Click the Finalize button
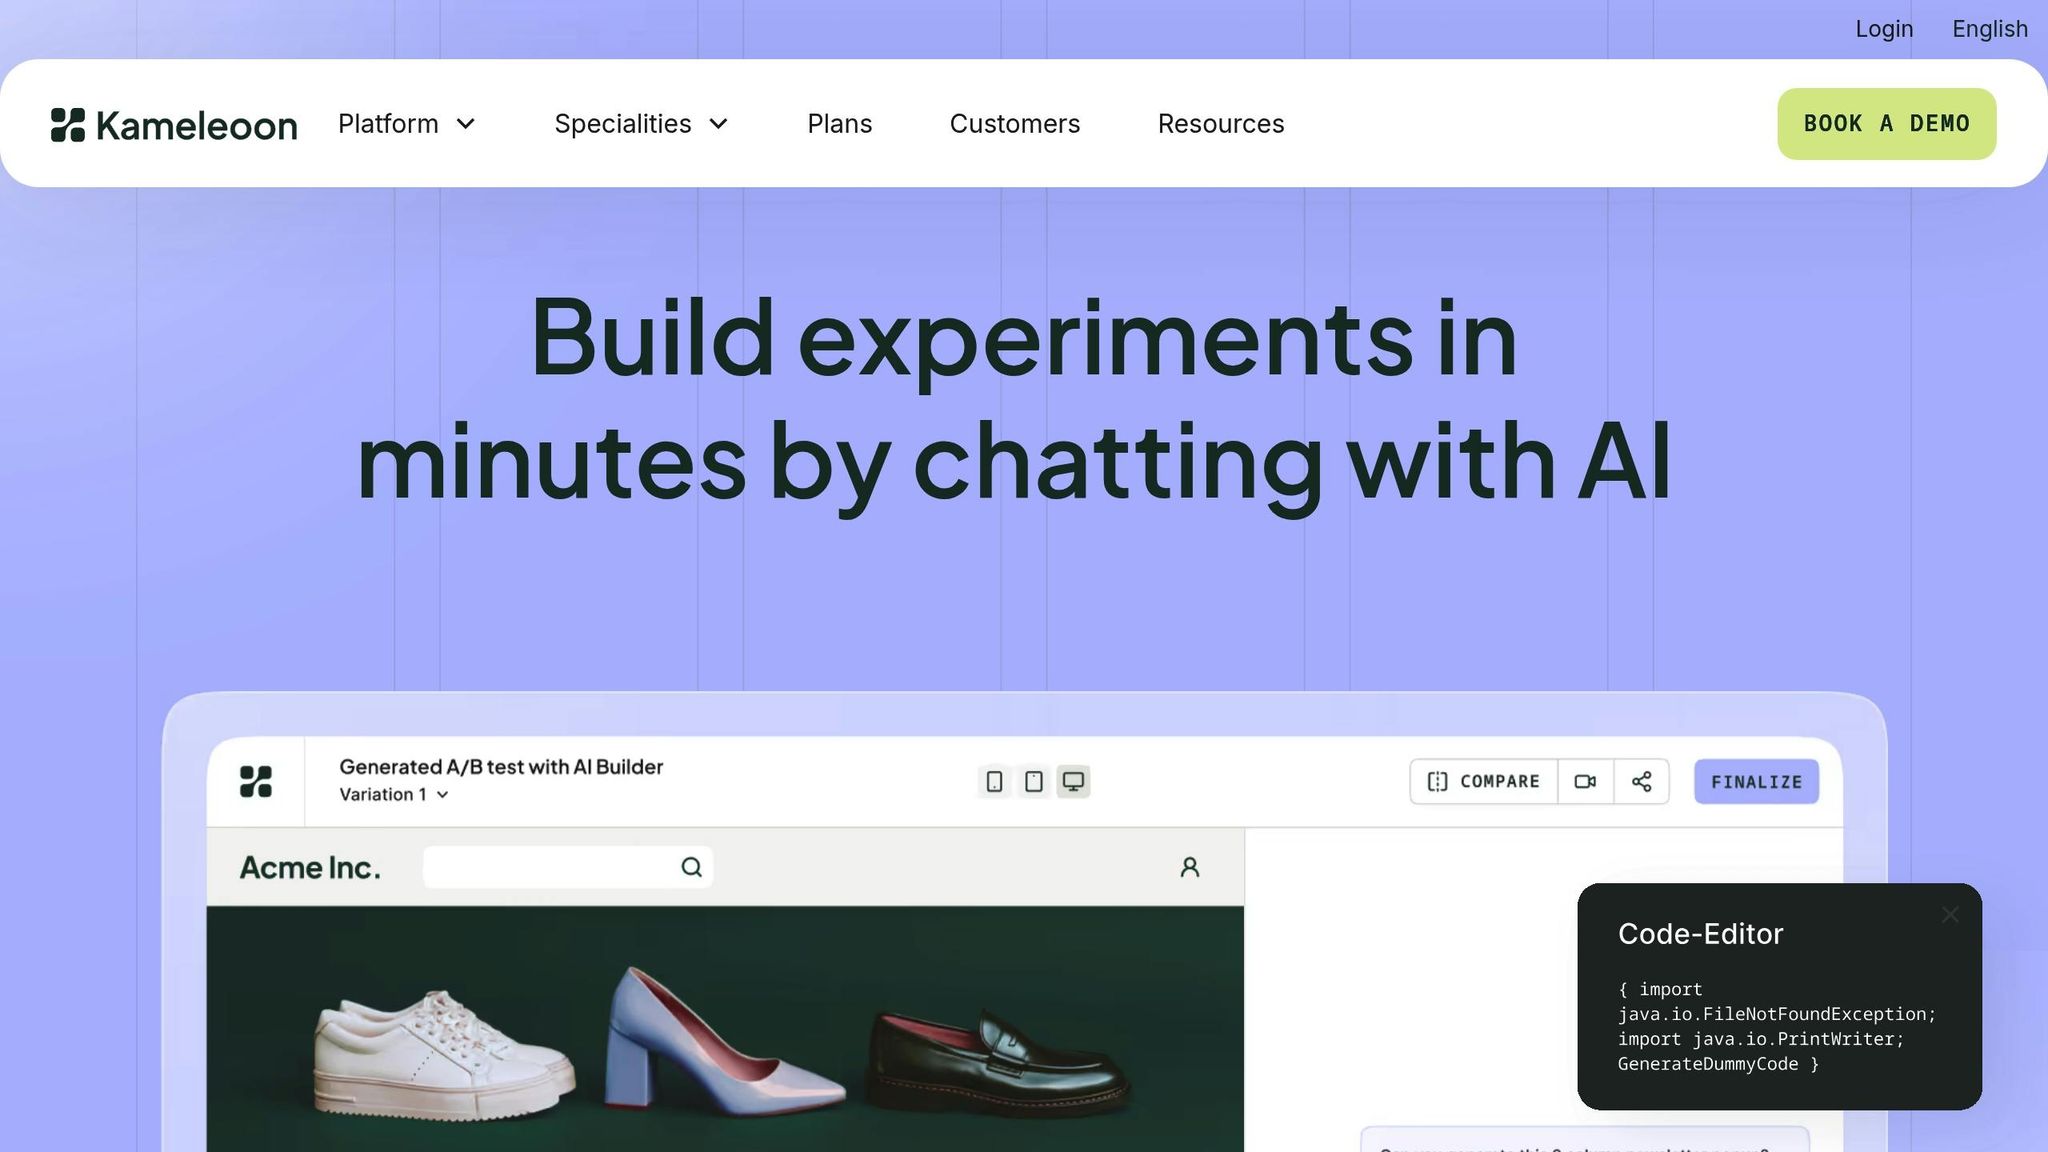Viewport: 2048px width, 1152px height. click(x=1756, y=782)
